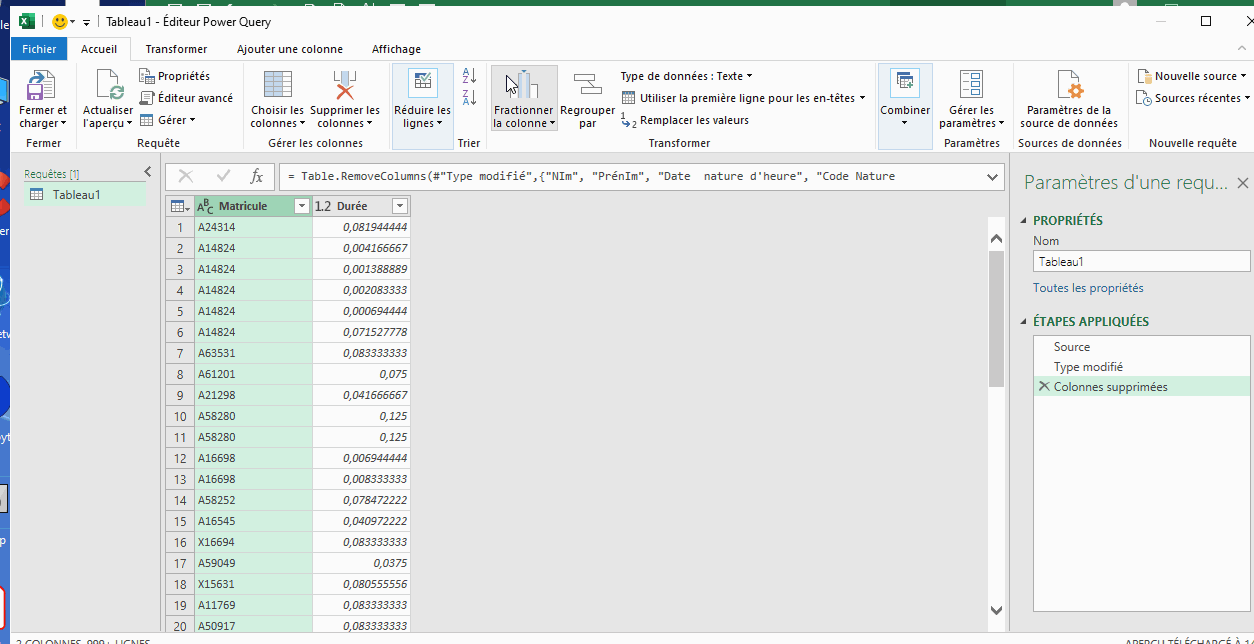Open the Toutes les propriétés link
The height and width of the screenshot is (644, 1254).
1088,288
